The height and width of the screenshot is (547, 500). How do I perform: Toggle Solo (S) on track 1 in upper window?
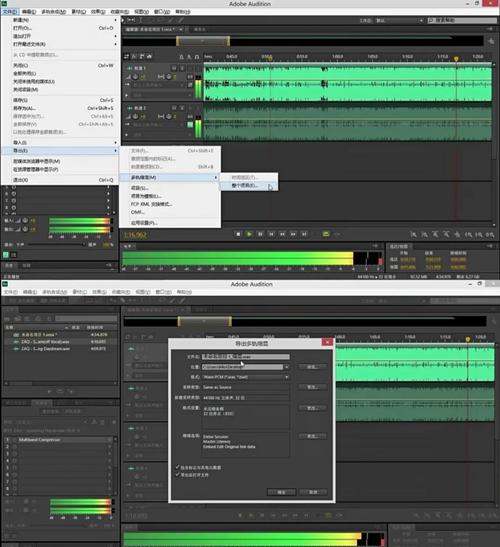(182, 68)
